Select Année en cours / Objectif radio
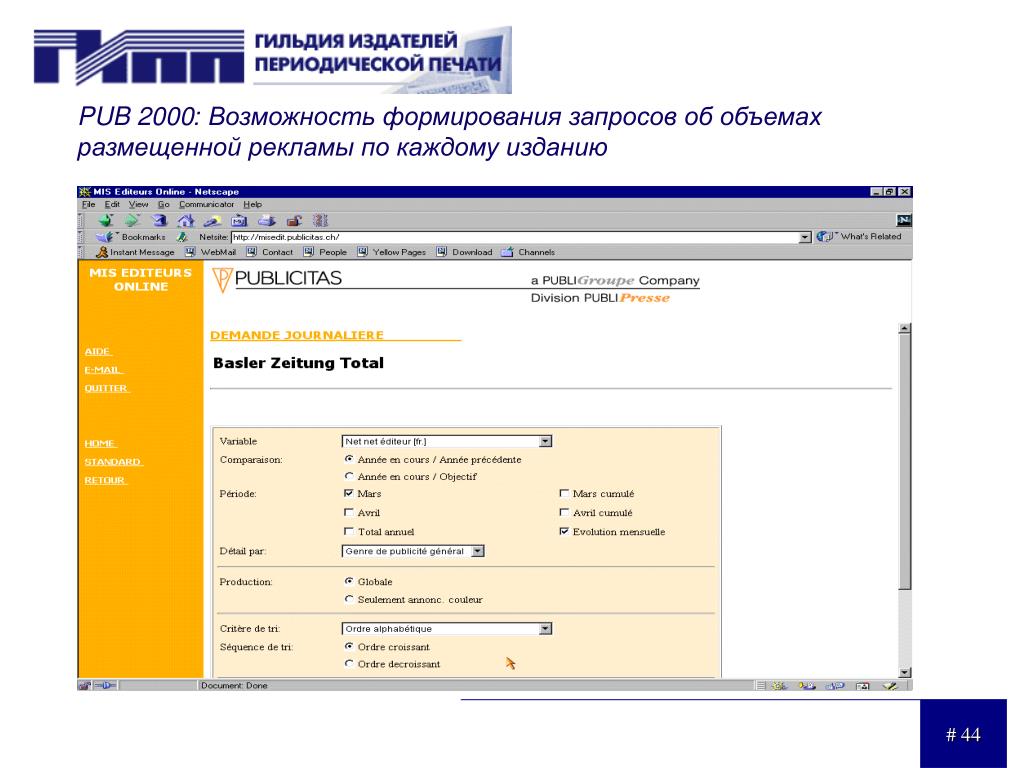The width and height of the screenshot is (1024, 768). coord(349,476)
